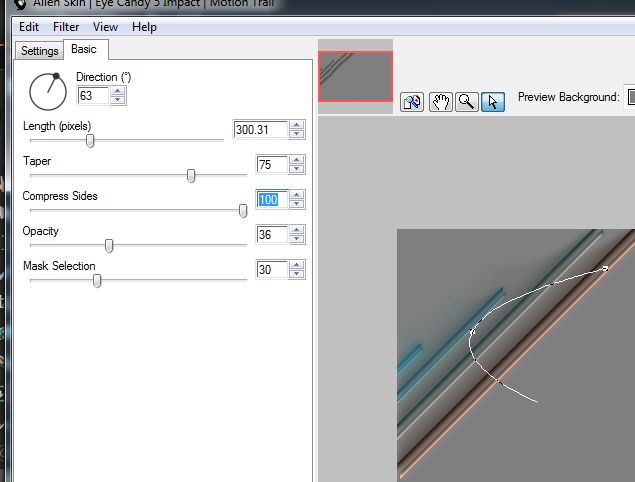Click the show original toggle icon
This screenshot has height=482, width=635.
(x=412, y=101)
